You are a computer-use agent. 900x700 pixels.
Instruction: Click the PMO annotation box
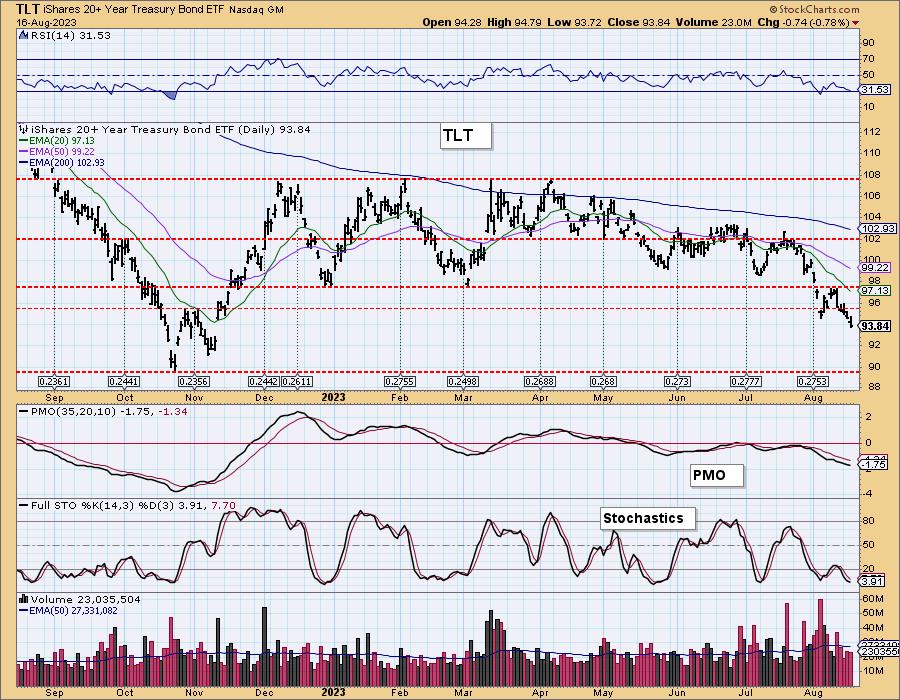click(x=717, y=475)
